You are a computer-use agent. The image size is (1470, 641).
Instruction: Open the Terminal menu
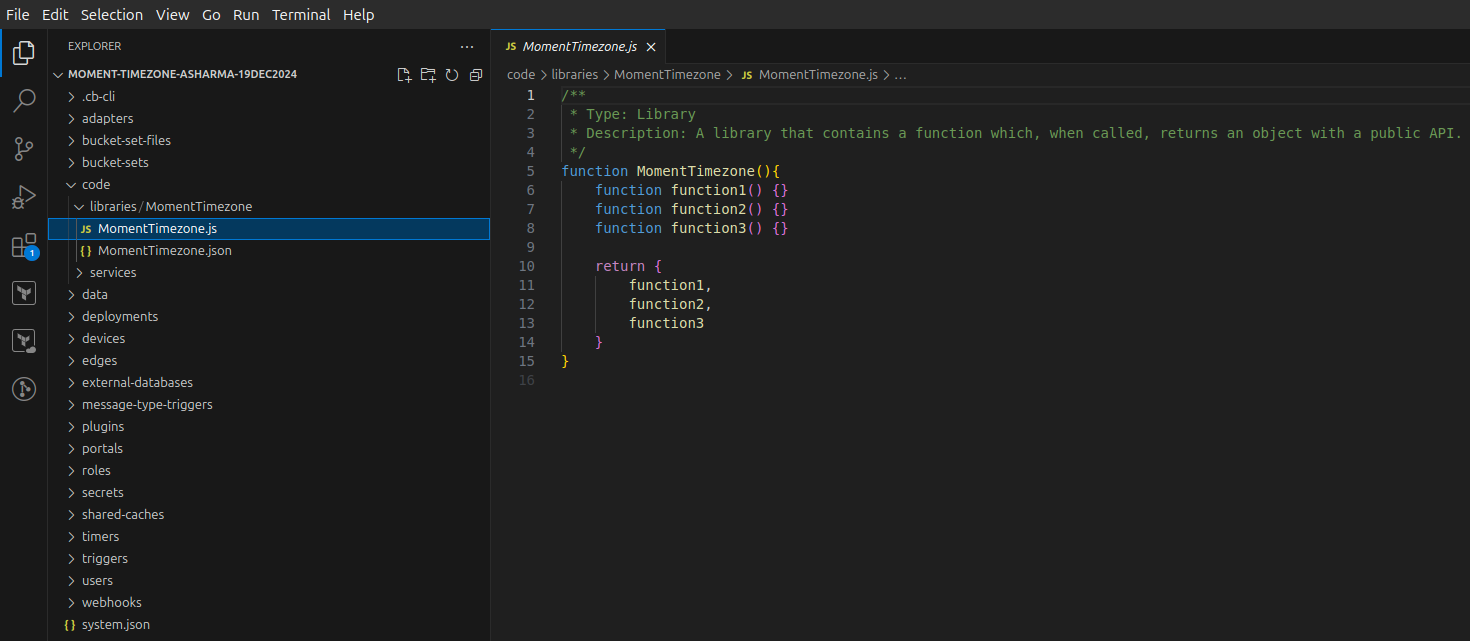tap(301, 15)
